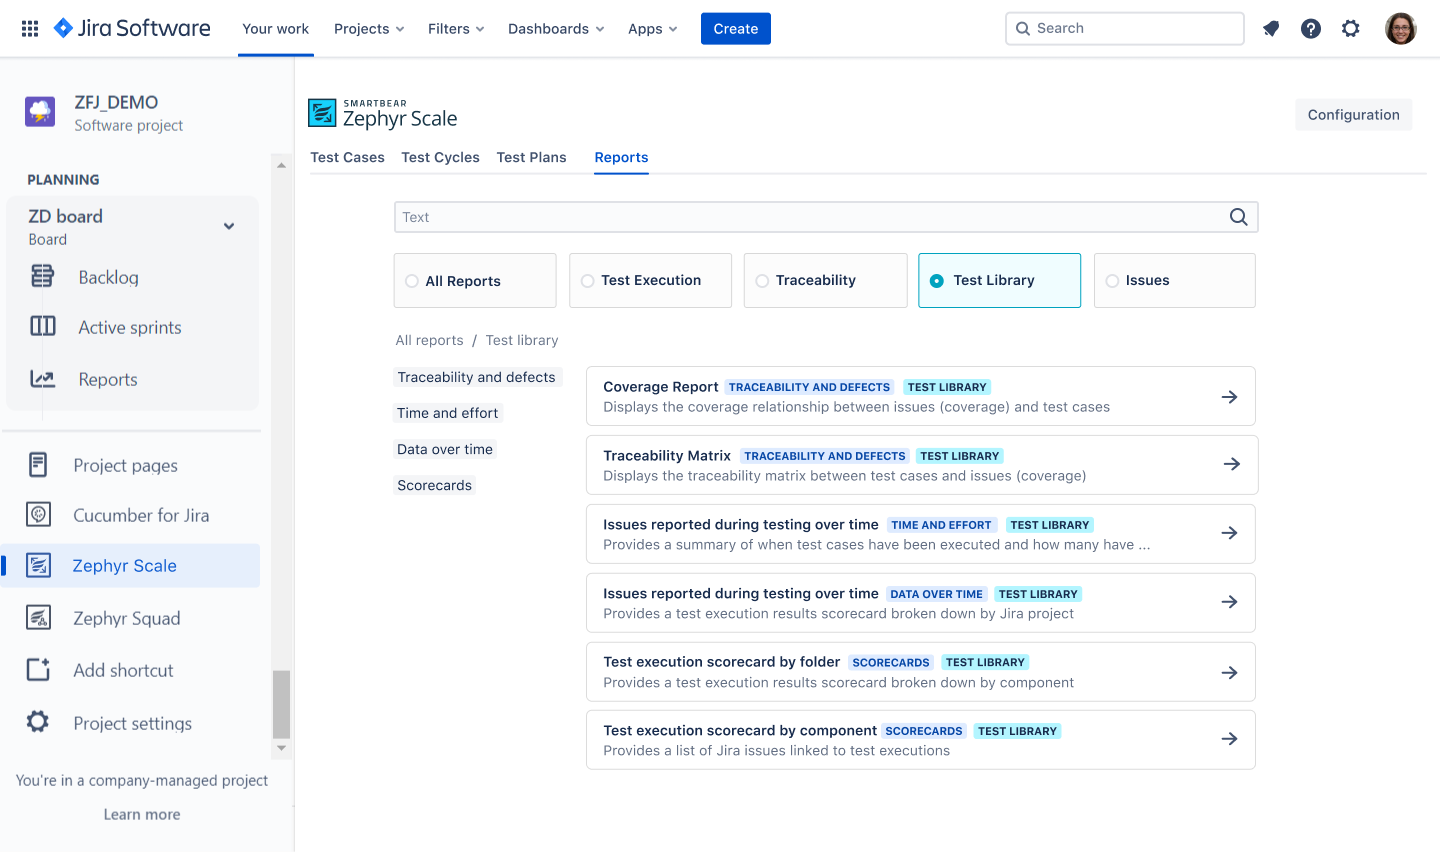
Task: Open Zephyr Squad in the sidebar
Action: (127, 618)
